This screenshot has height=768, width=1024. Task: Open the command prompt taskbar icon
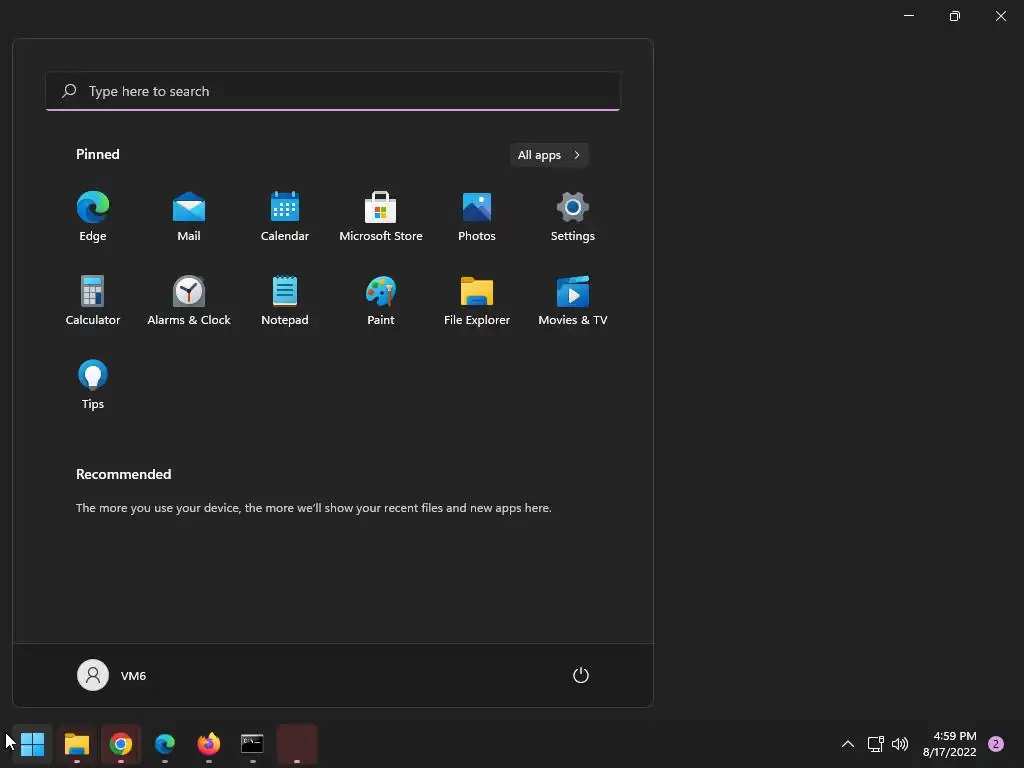(253, 744)
